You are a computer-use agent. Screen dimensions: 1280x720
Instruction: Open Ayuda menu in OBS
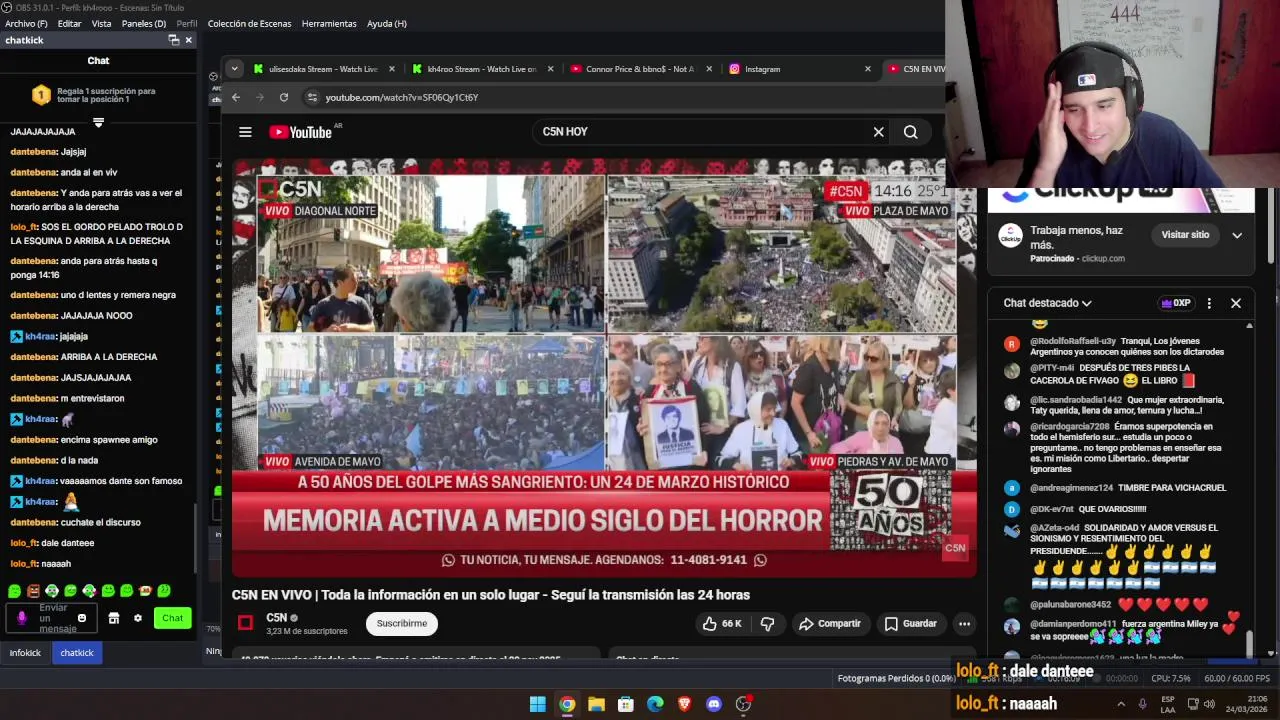point(387,23)
